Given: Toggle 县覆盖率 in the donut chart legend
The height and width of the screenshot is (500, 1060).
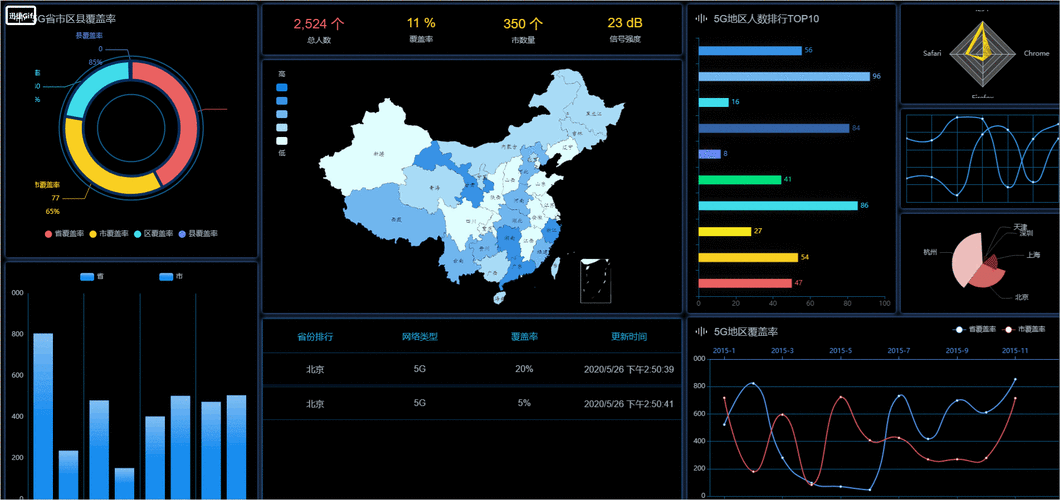Looking at the screenshot, I should tap(200, 233).
